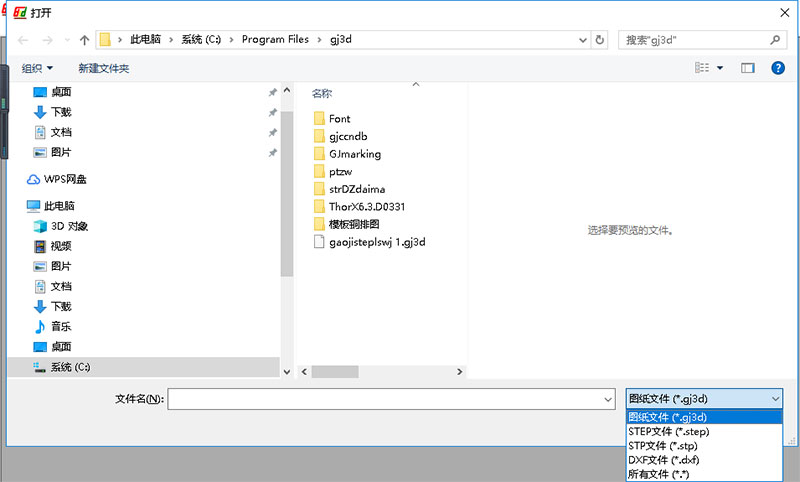Click the 文件名 text input field
800x482 pixels.
click(390, 399)
